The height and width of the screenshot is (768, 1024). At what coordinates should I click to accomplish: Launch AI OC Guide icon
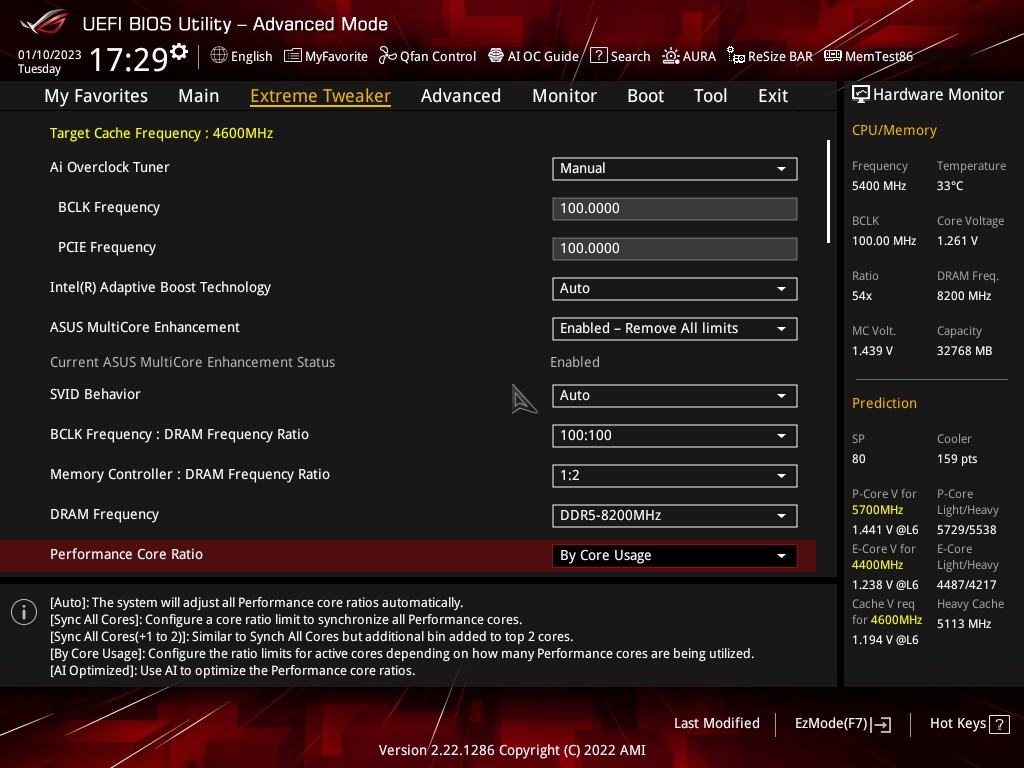[x=496, y=56]
